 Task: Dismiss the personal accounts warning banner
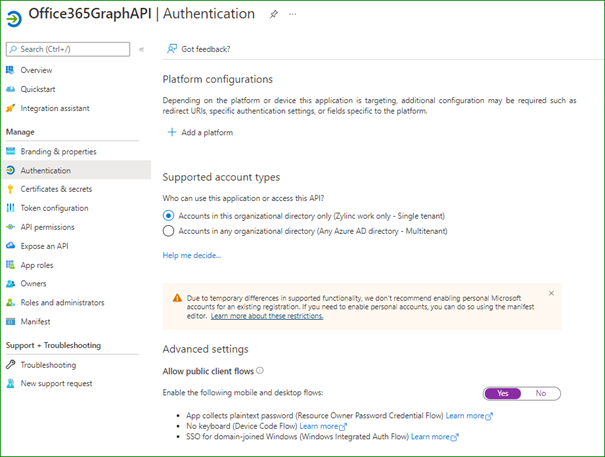pos(551,293)
